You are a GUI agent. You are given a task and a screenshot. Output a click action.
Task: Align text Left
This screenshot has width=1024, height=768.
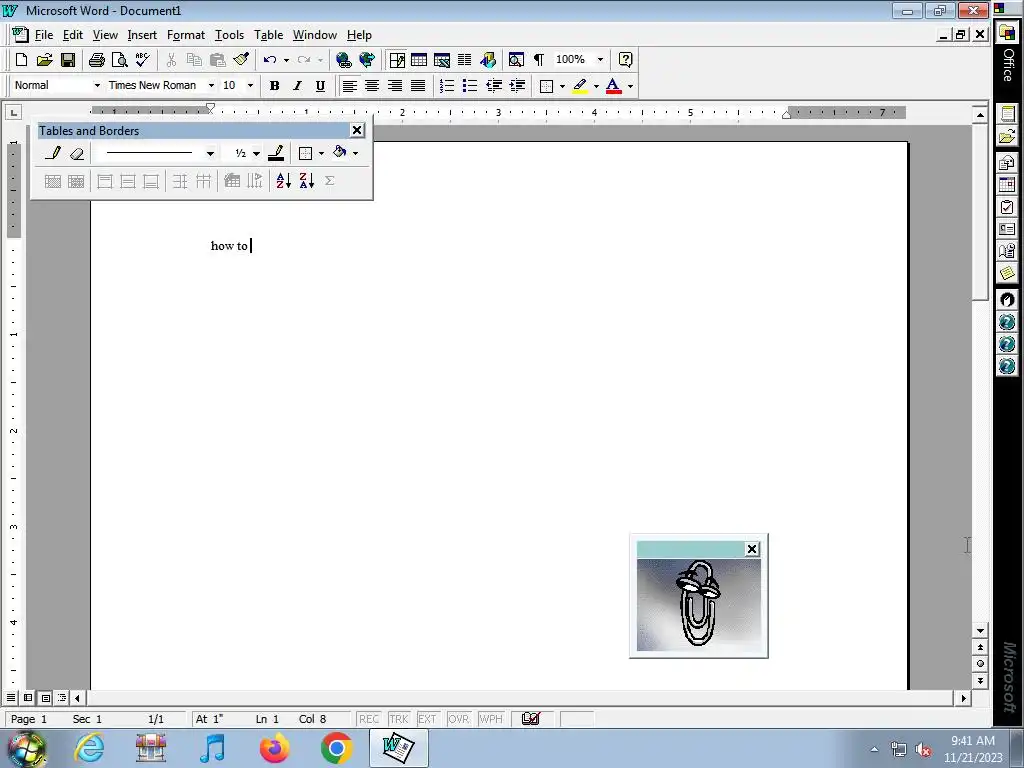[x=349, y=86]
